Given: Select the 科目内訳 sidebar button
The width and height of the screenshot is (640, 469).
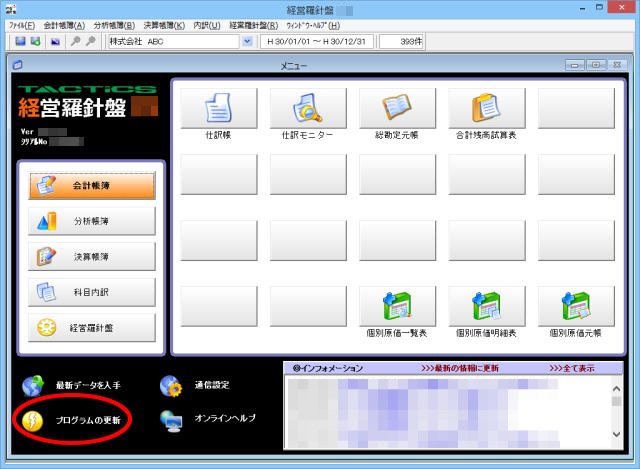Looking at the screenshot, I should 92,292.
